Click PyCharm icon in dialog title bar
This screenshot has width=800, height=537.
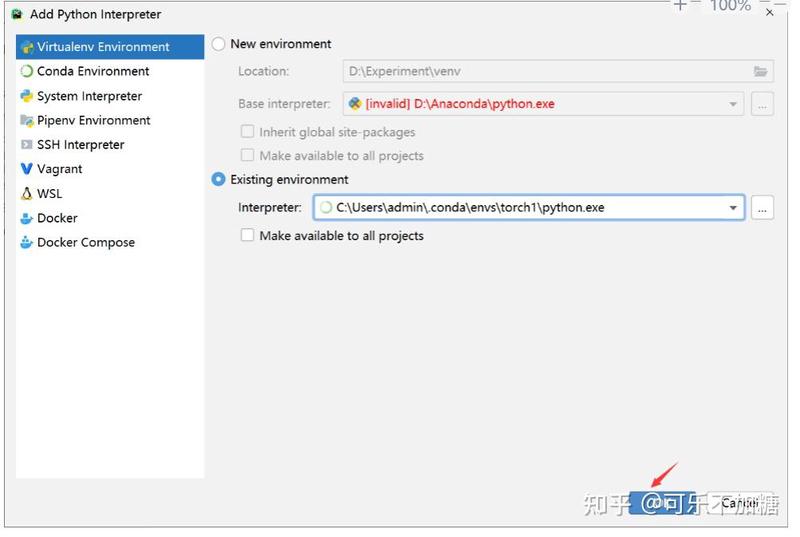point(17,14)
